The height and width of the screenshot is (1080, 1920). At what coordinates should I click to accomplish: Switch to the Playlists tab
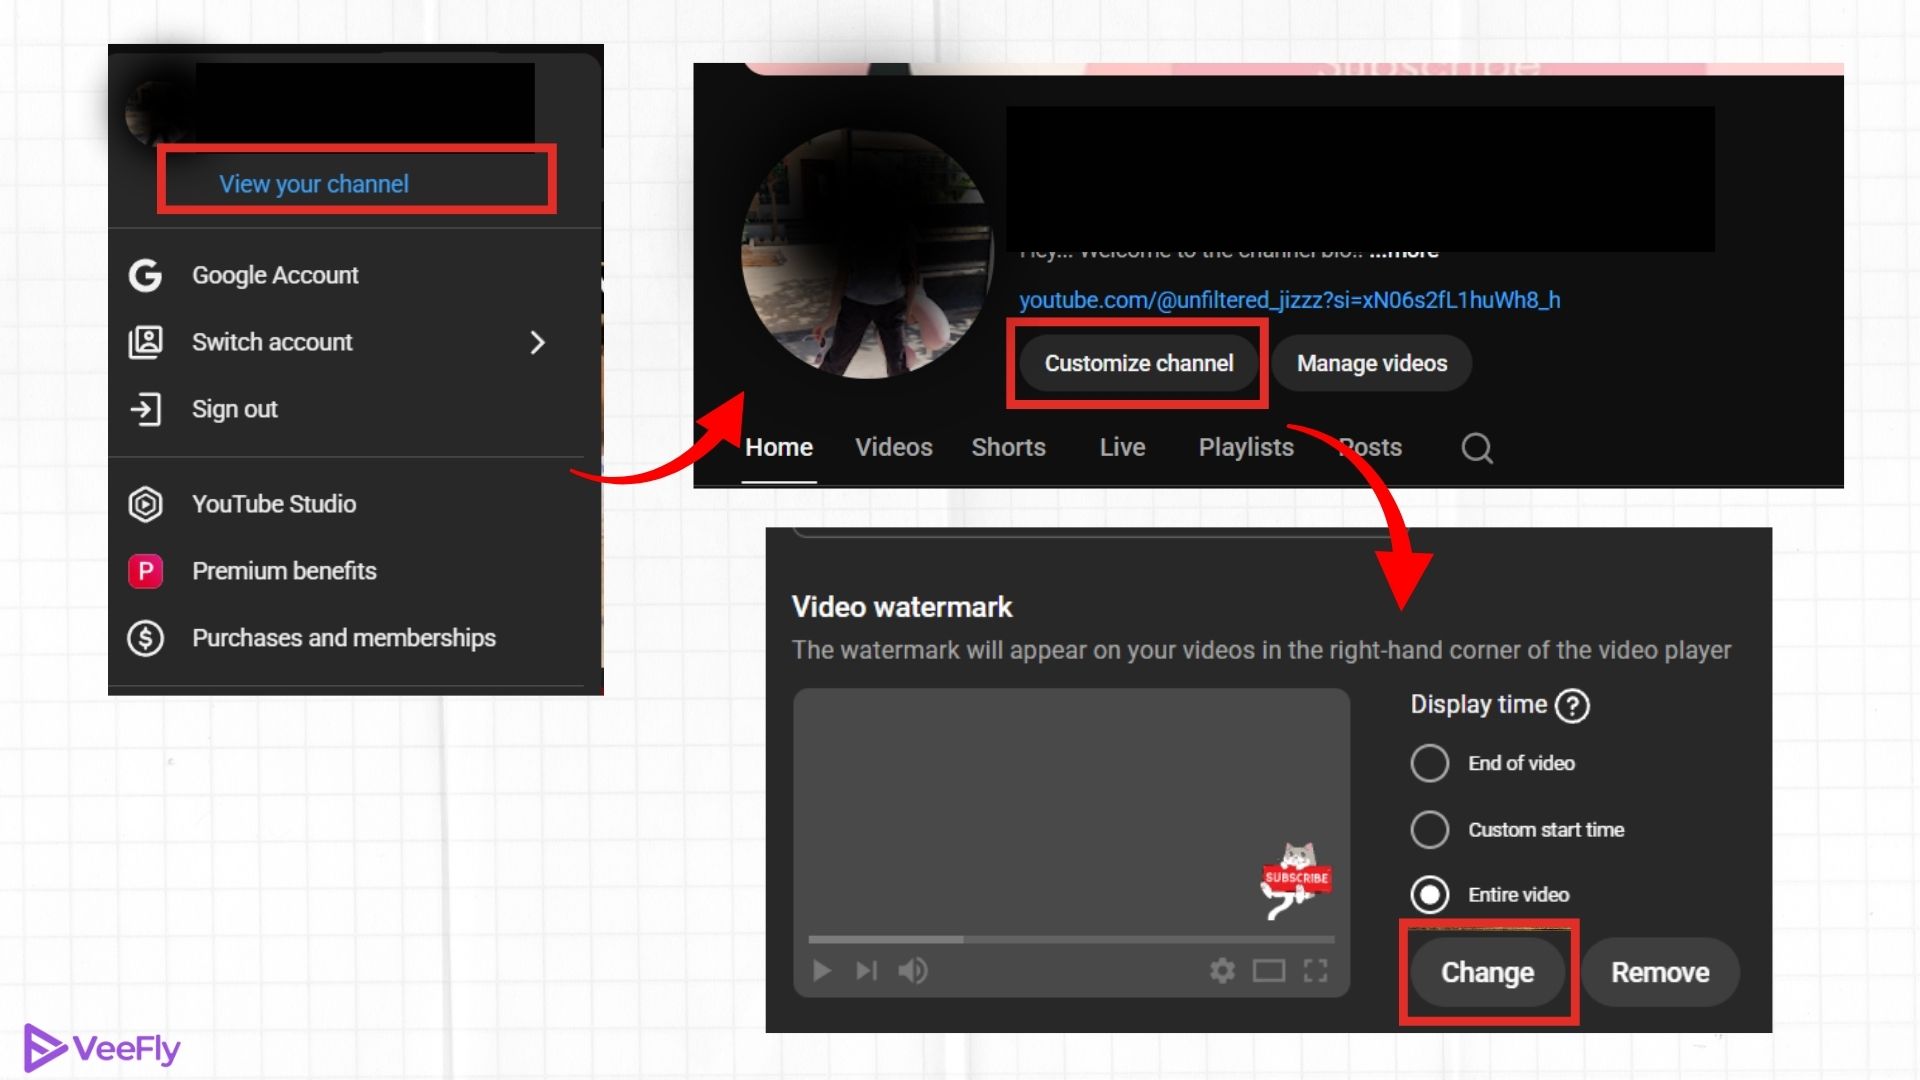point(1245,447)
